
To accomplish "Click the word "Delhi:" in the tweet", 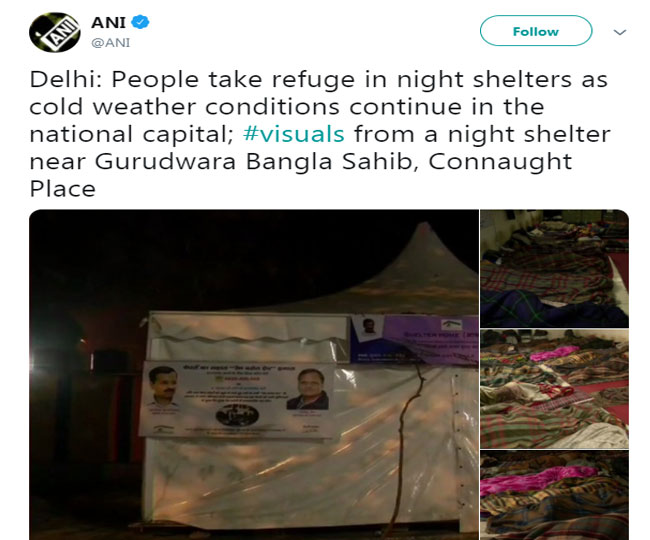I will (x=65, y=79).
